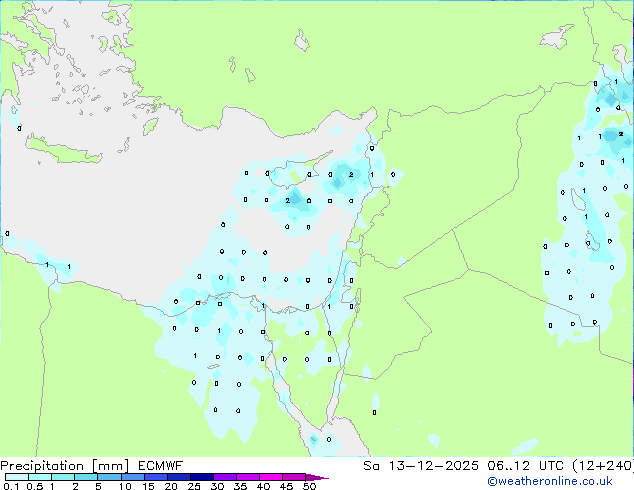Viewport: 634px width, 490px height.
Task: Pick the 45–50 mm legend color box
Action: coord(294,477)
